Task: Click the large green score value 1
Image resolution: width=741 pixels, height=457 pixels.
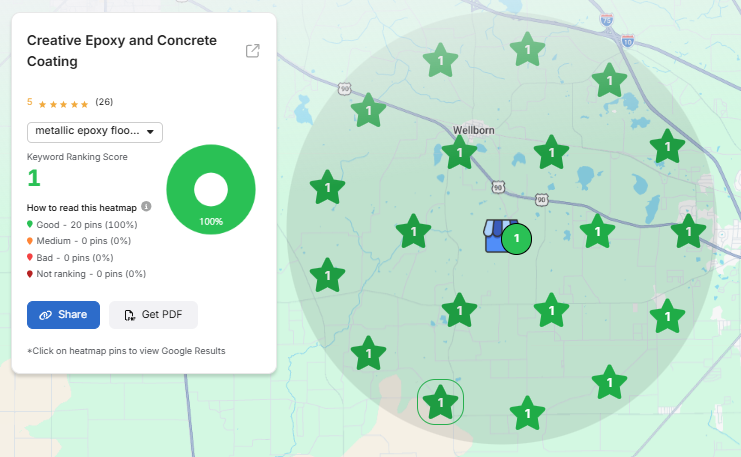Action: [34, 178]
